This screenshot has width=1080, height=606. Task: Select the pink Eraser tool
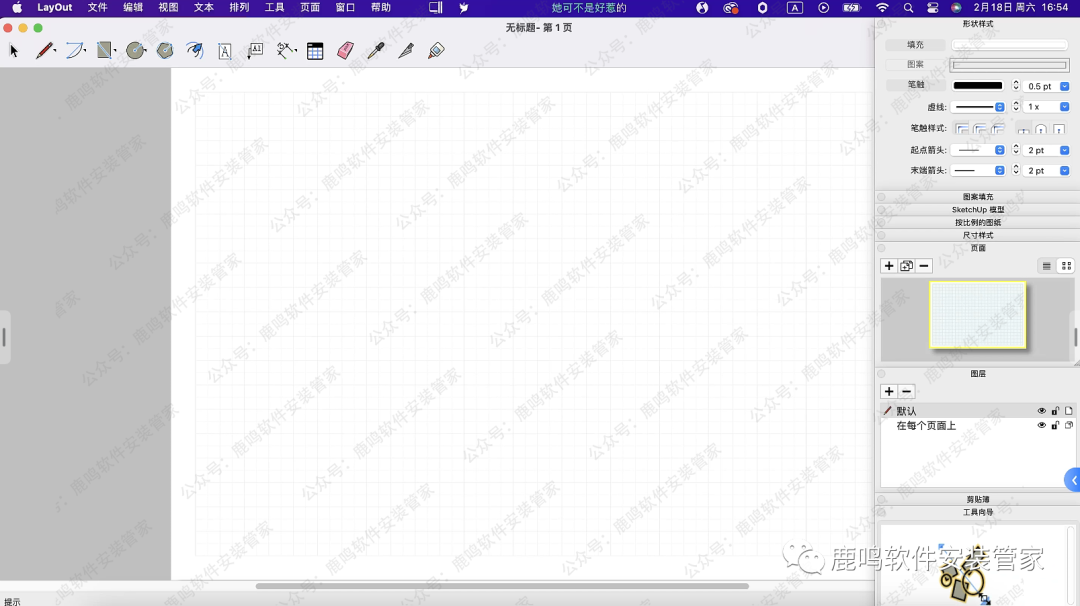tap(345, 51)
